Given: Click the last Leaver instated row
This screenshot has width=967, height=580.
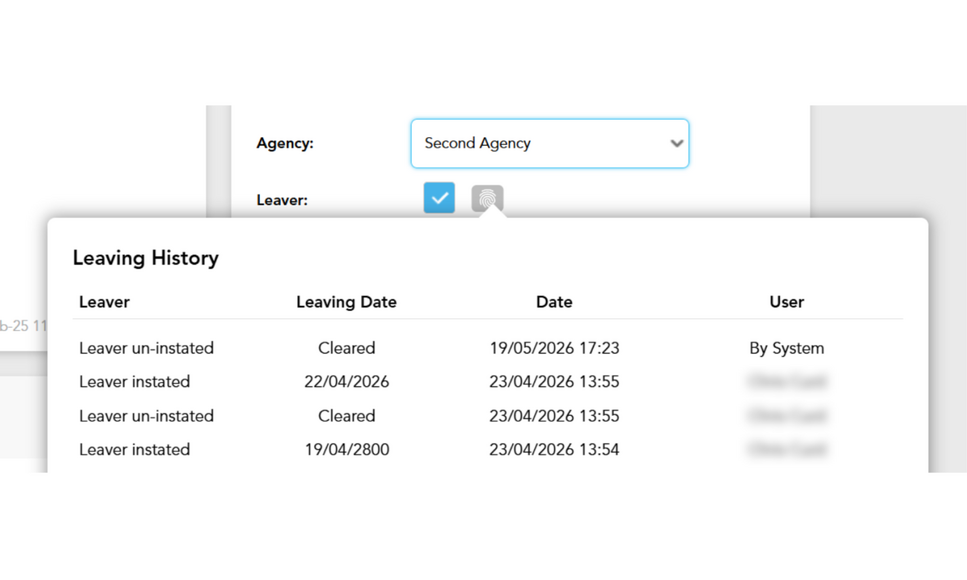Looking at the screenshot, I should 487,450.
